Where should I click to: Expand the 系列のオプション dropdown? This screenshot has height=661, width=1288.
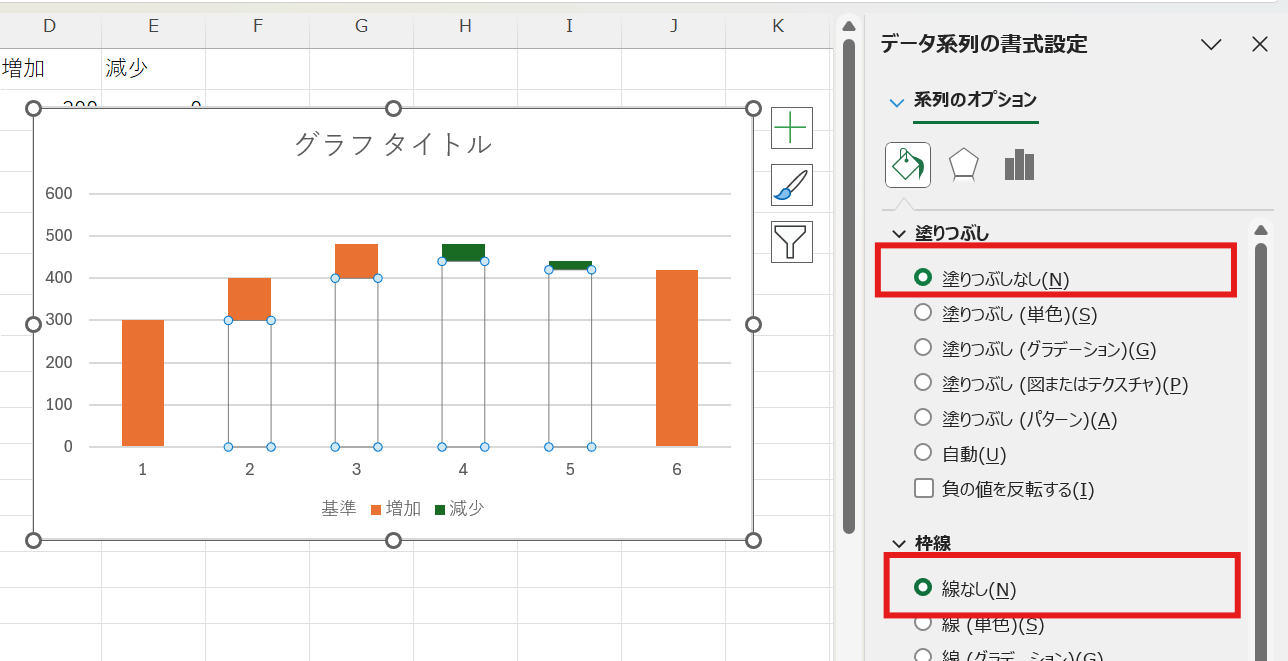click(896, 101)
